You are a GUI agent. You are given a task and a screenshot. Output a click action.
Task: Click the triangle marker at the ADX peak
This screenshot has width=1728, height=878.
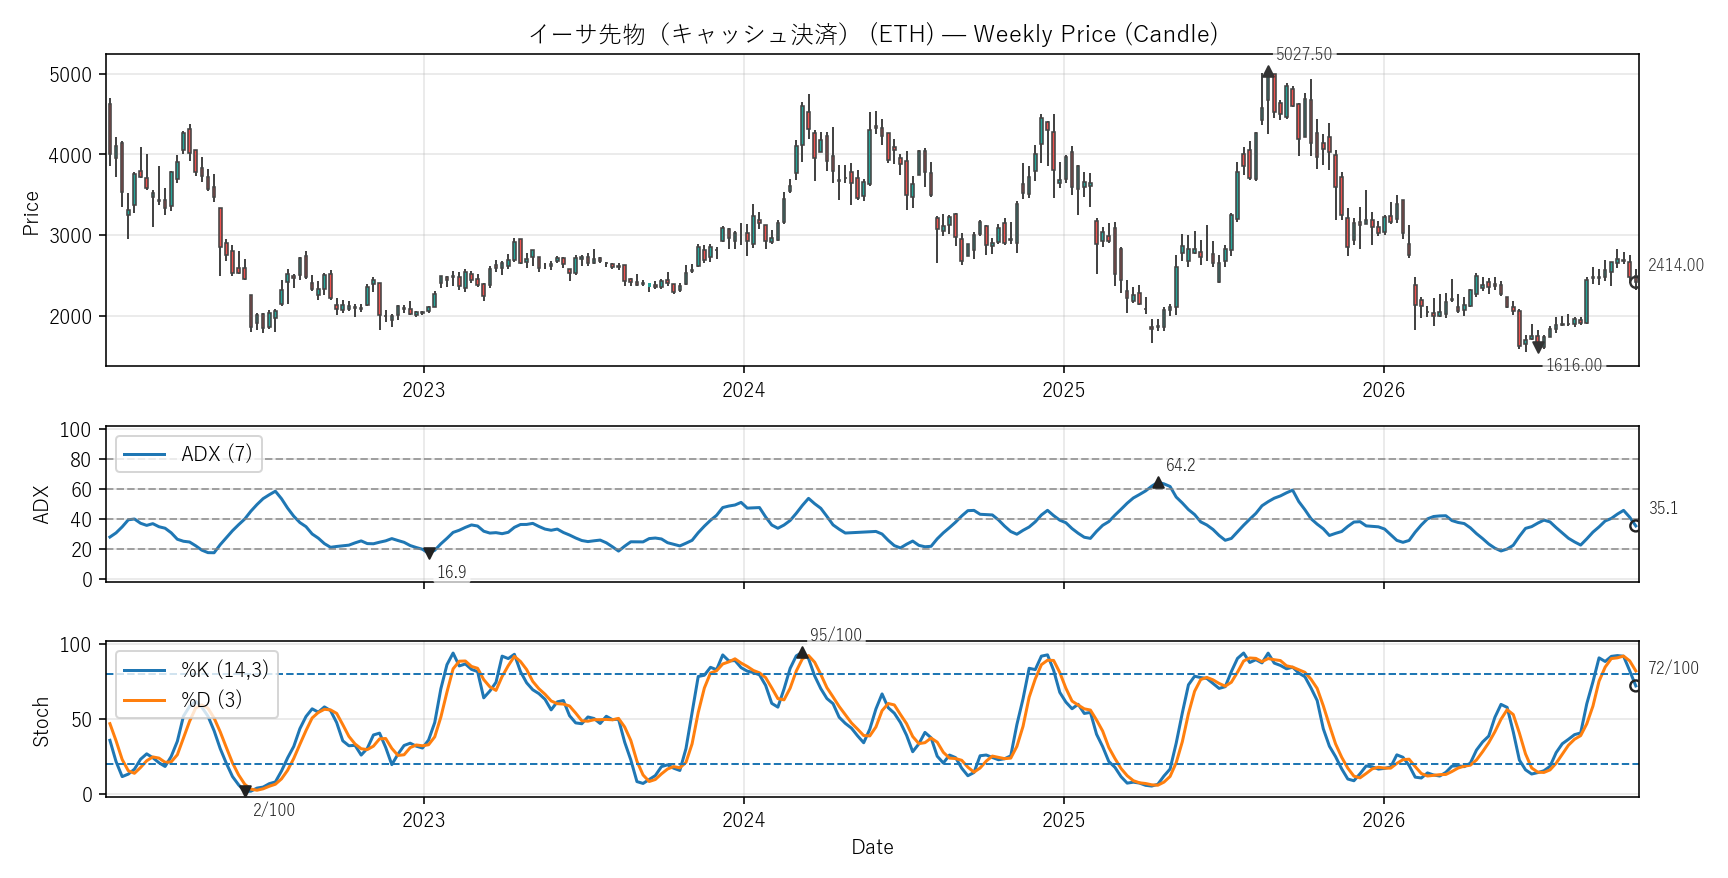pyautogui.click(x=1158, y=483)
